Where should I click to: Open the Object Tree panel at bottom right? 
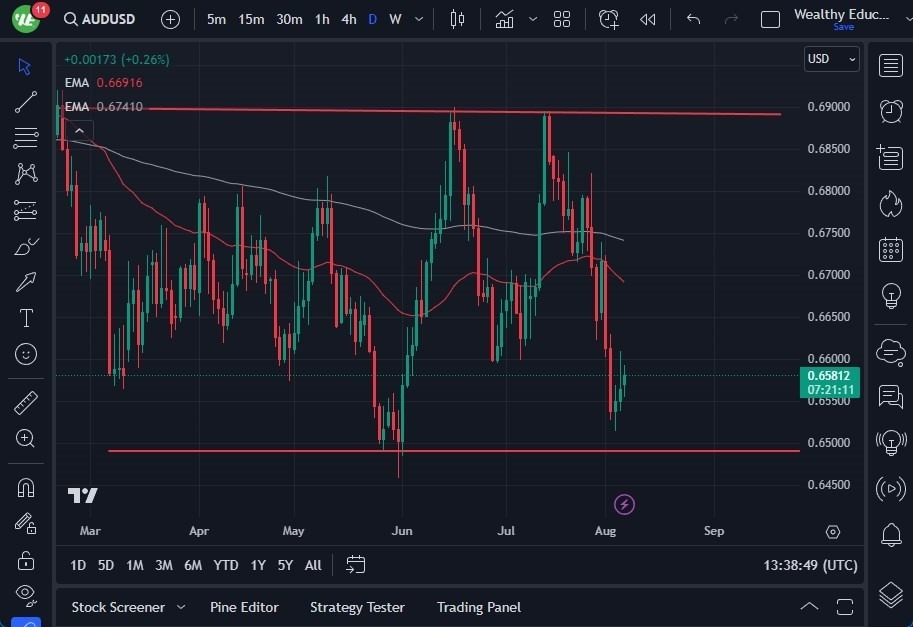891,594
